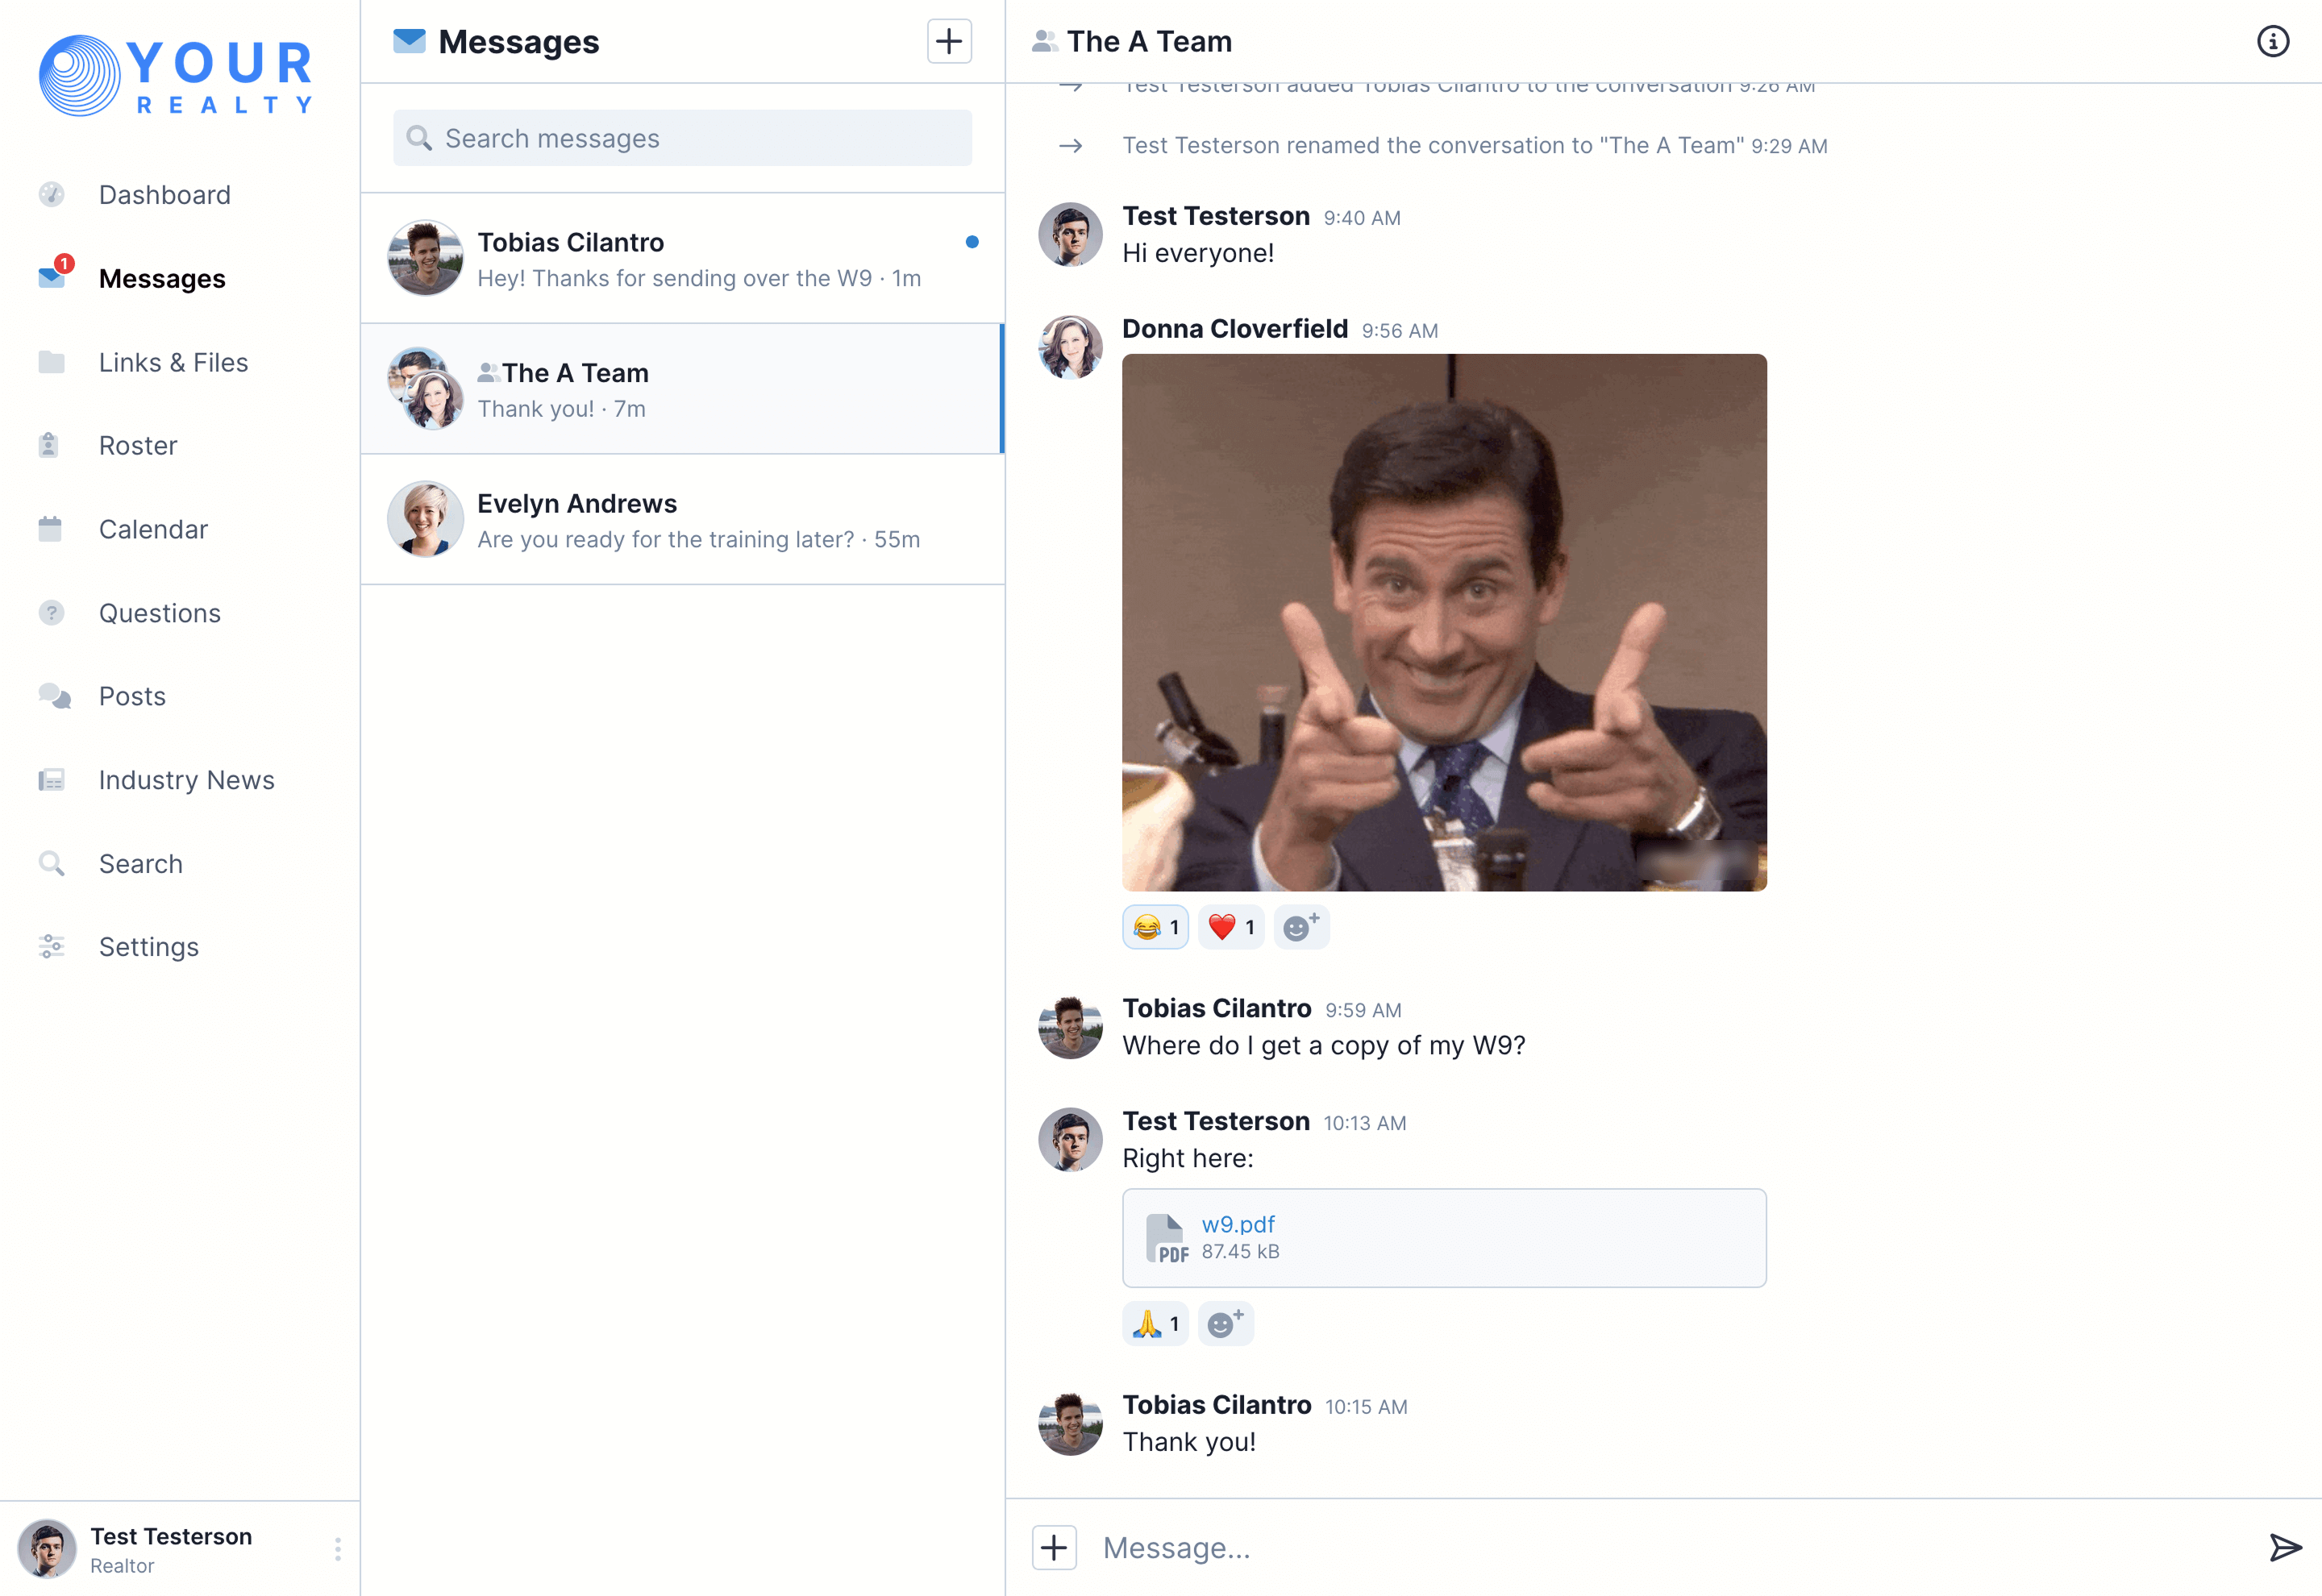
Task: Add reaction emoji to the w9.pdf message
Action: pyautogui.click(x=1225, y=1324)
